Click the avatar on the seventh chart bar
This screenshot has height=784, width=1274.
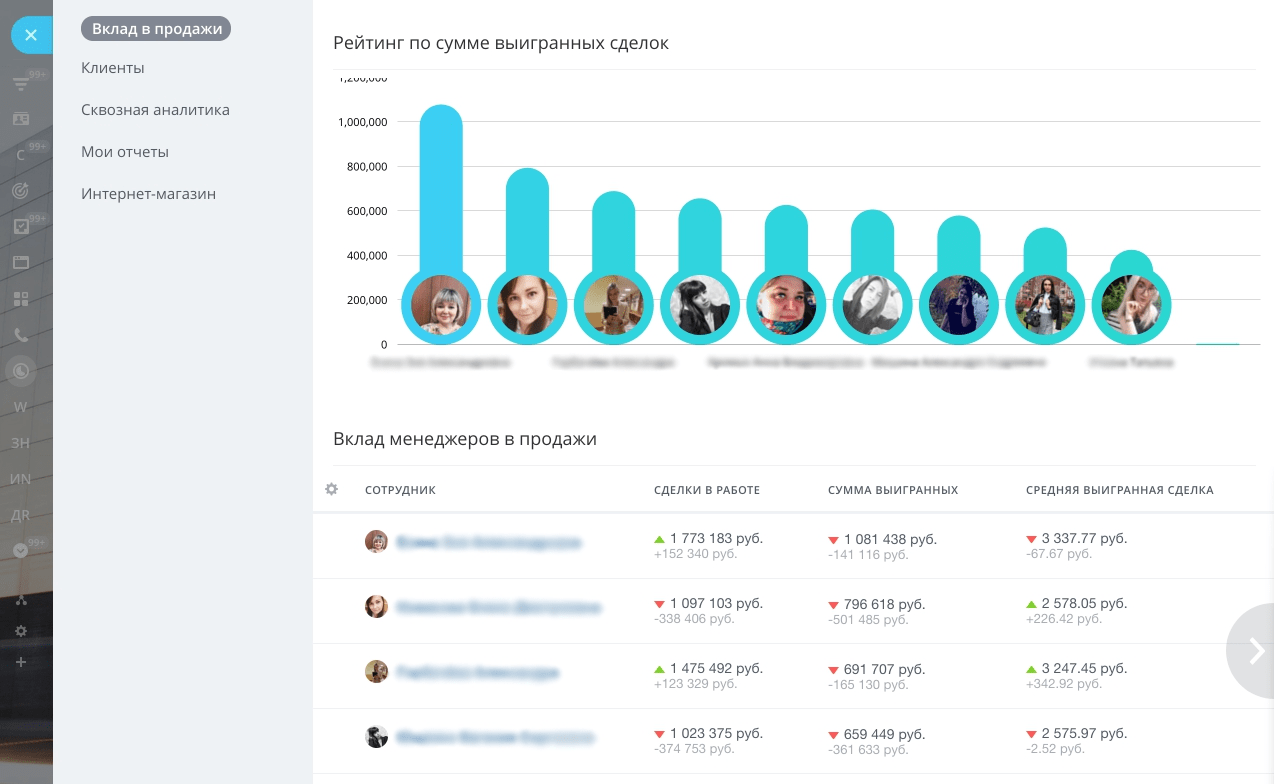click(x=958, y=305)
